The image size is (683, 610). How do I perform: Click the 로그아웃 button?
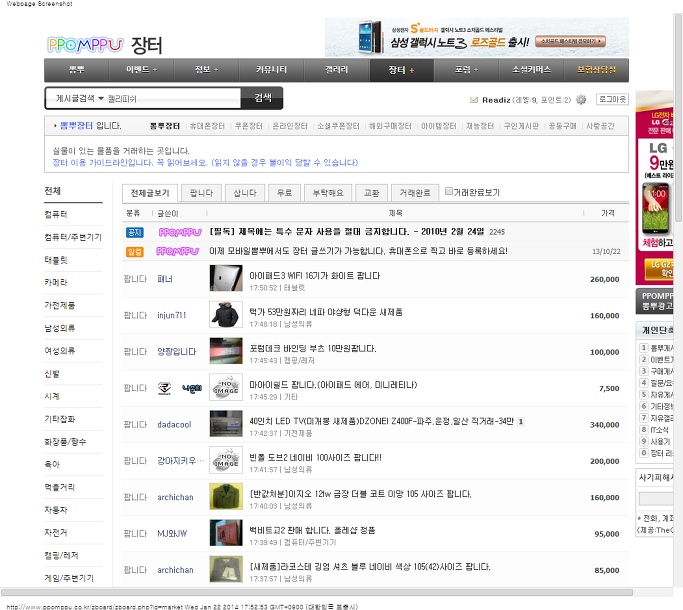tap(612, 100)
